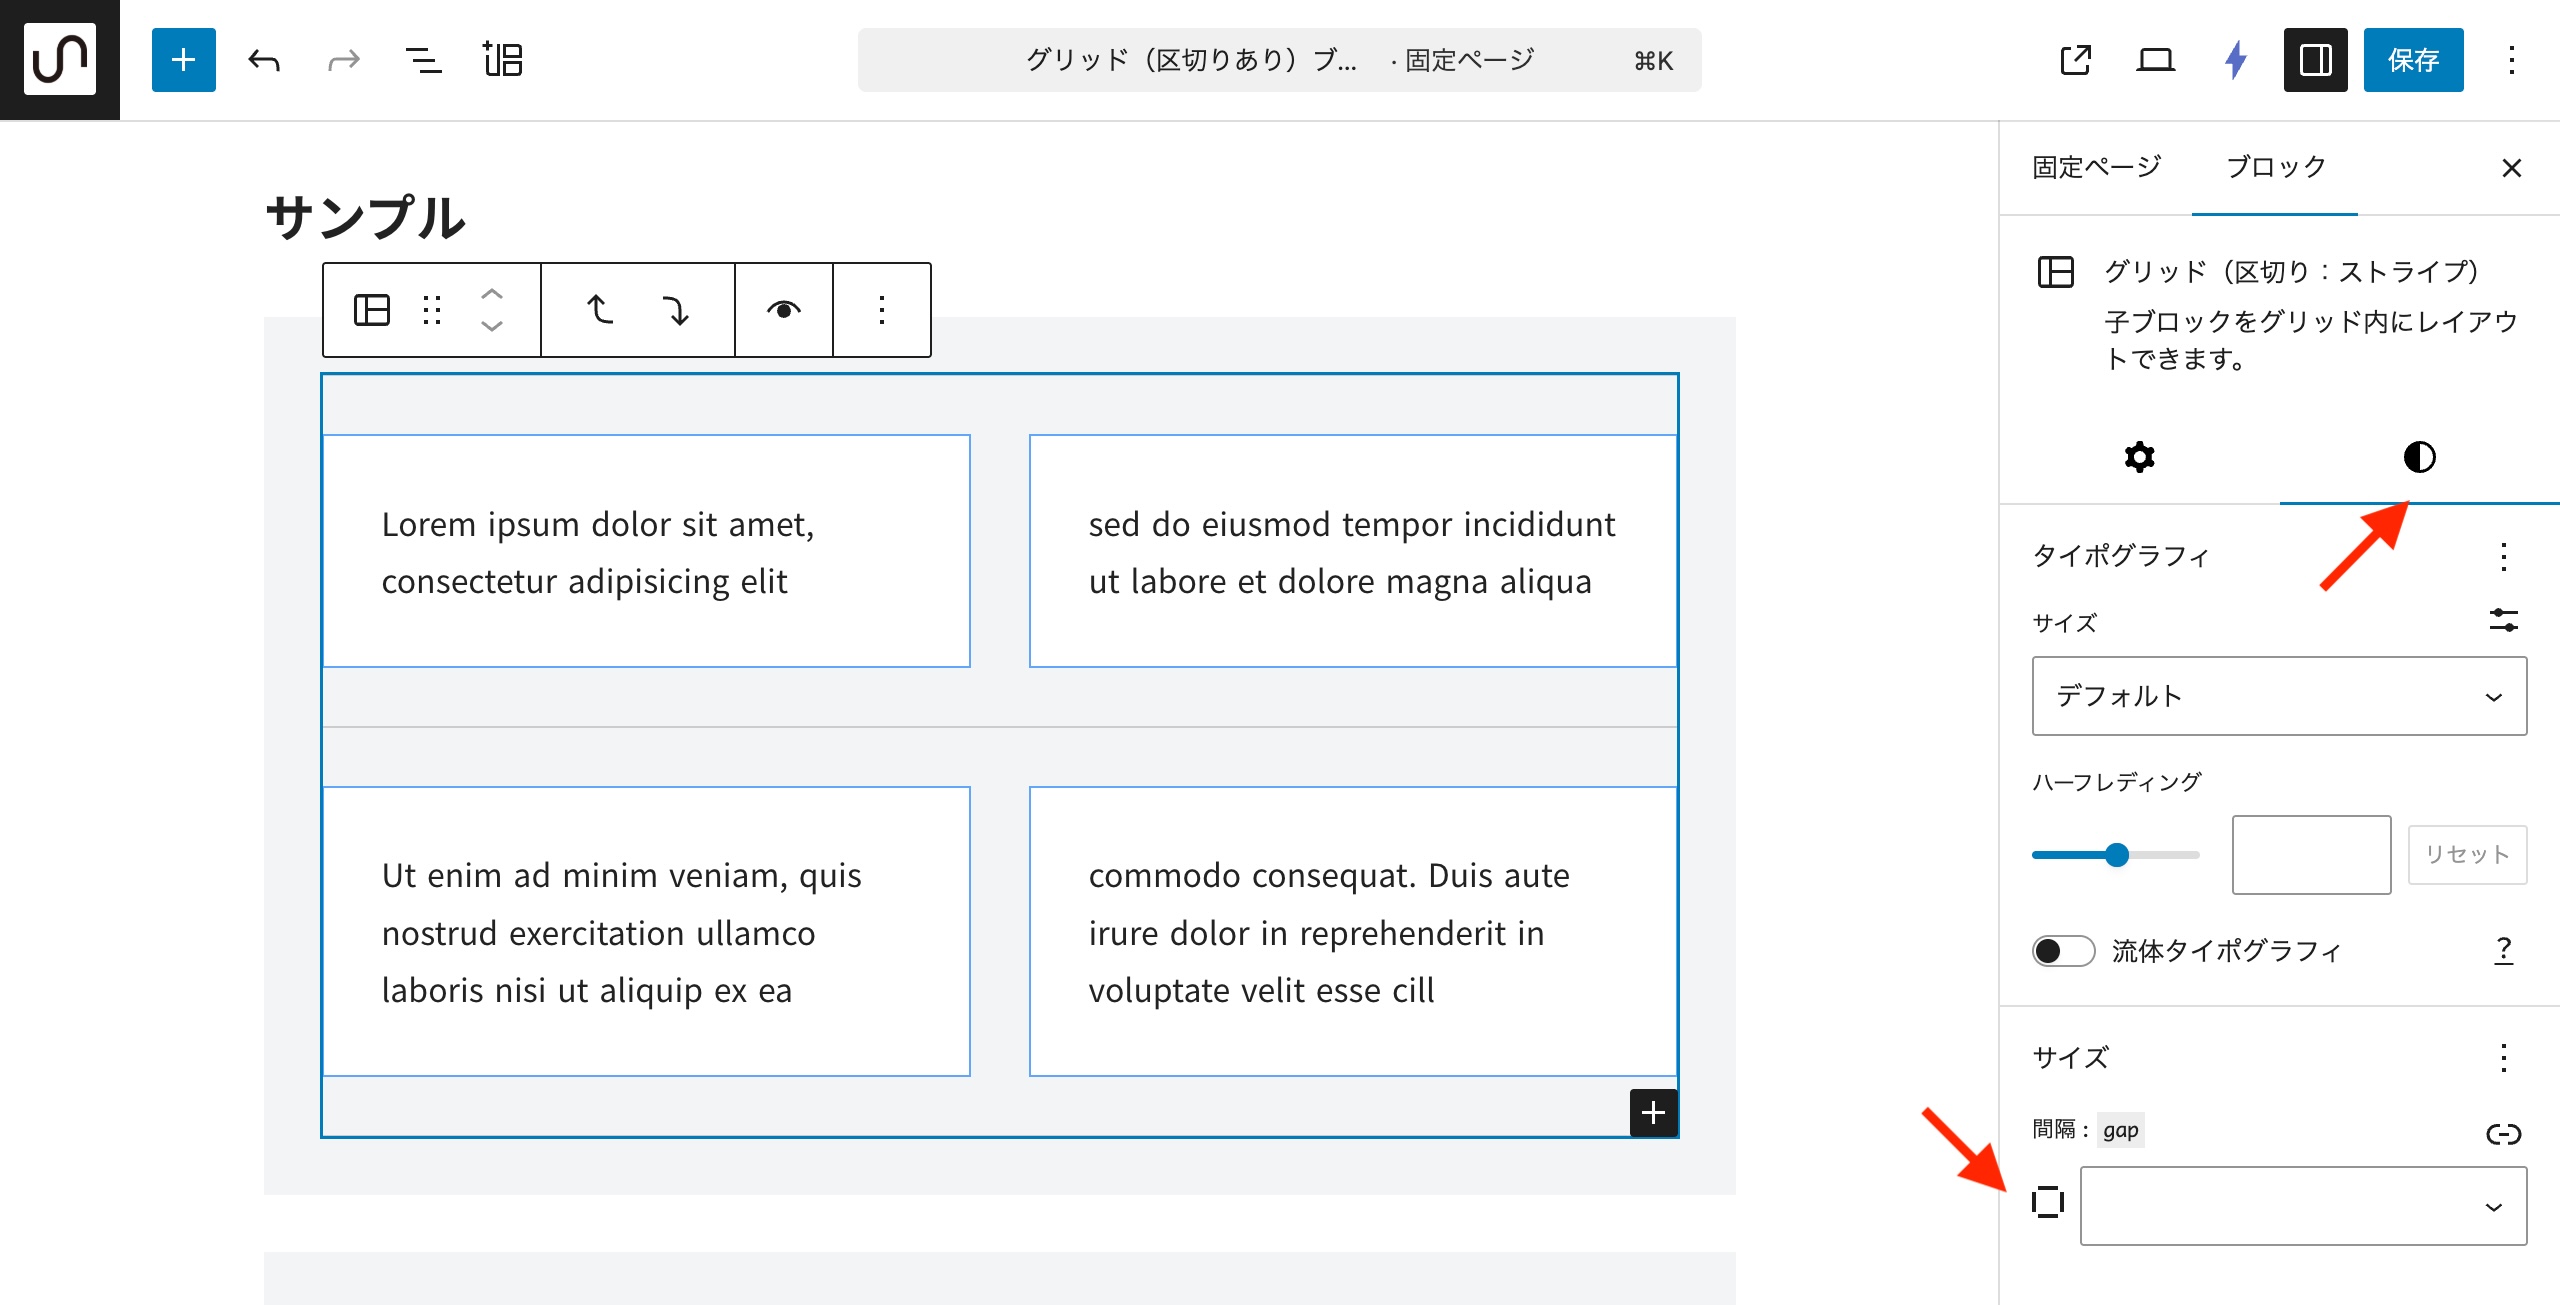Screen dimensions: 2560x1305
Task: Open the block settings gear tab
Action: tap(2139, 457)
